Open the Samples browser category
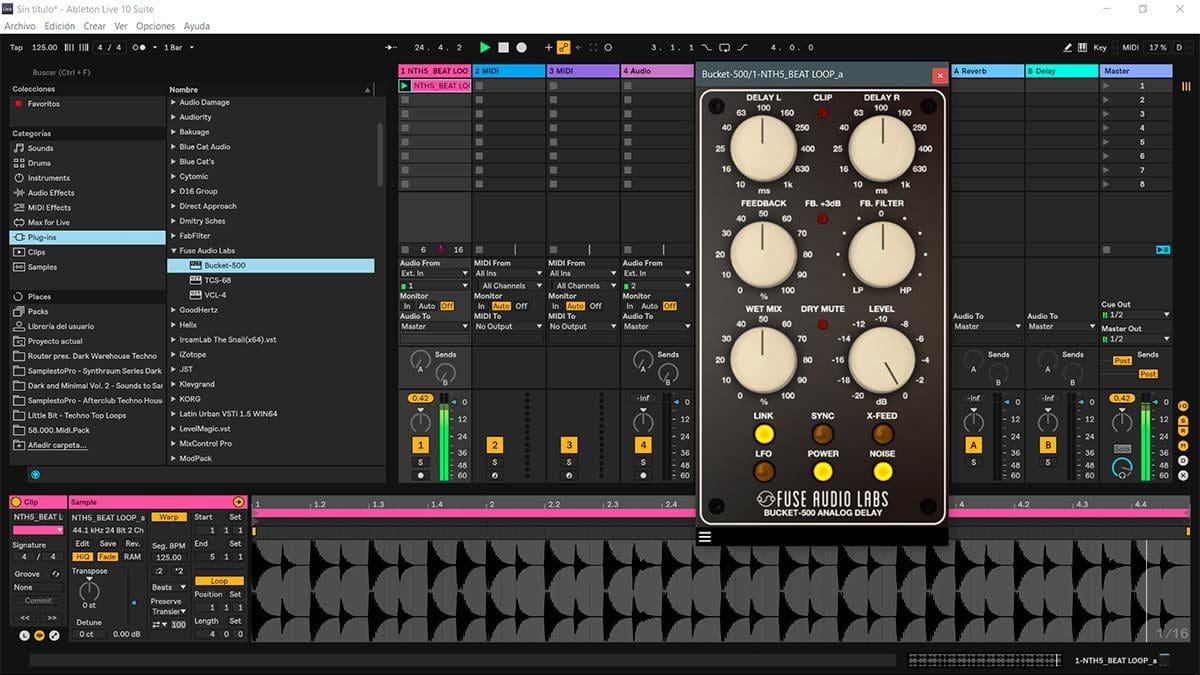The width and height of the screenshot is (1200, 675). [x=42, y=267]
